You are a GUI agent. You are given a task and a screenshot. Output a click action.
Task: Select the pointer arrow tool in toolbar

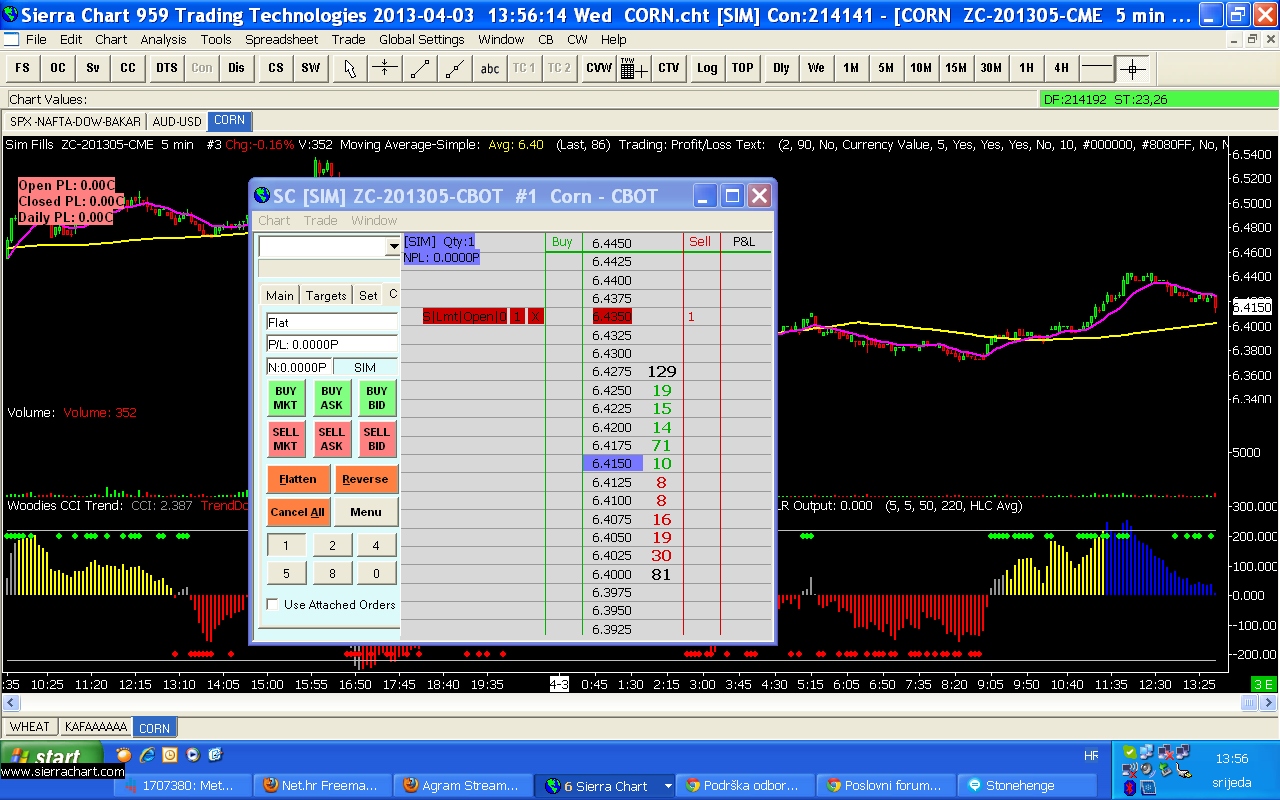click(349, 68)
